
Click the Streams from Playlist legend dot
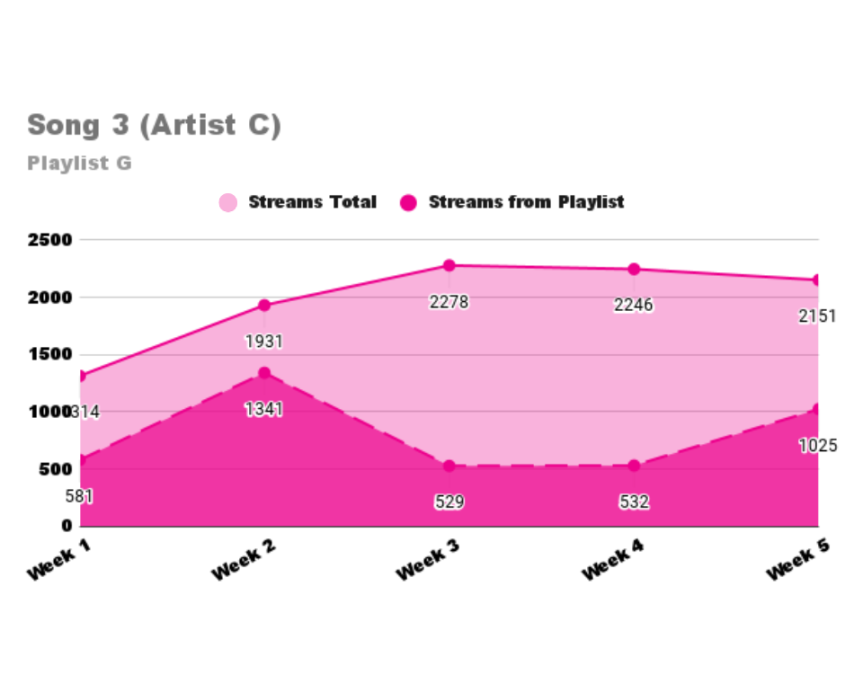pyautogui.click(x=408, y=203)
